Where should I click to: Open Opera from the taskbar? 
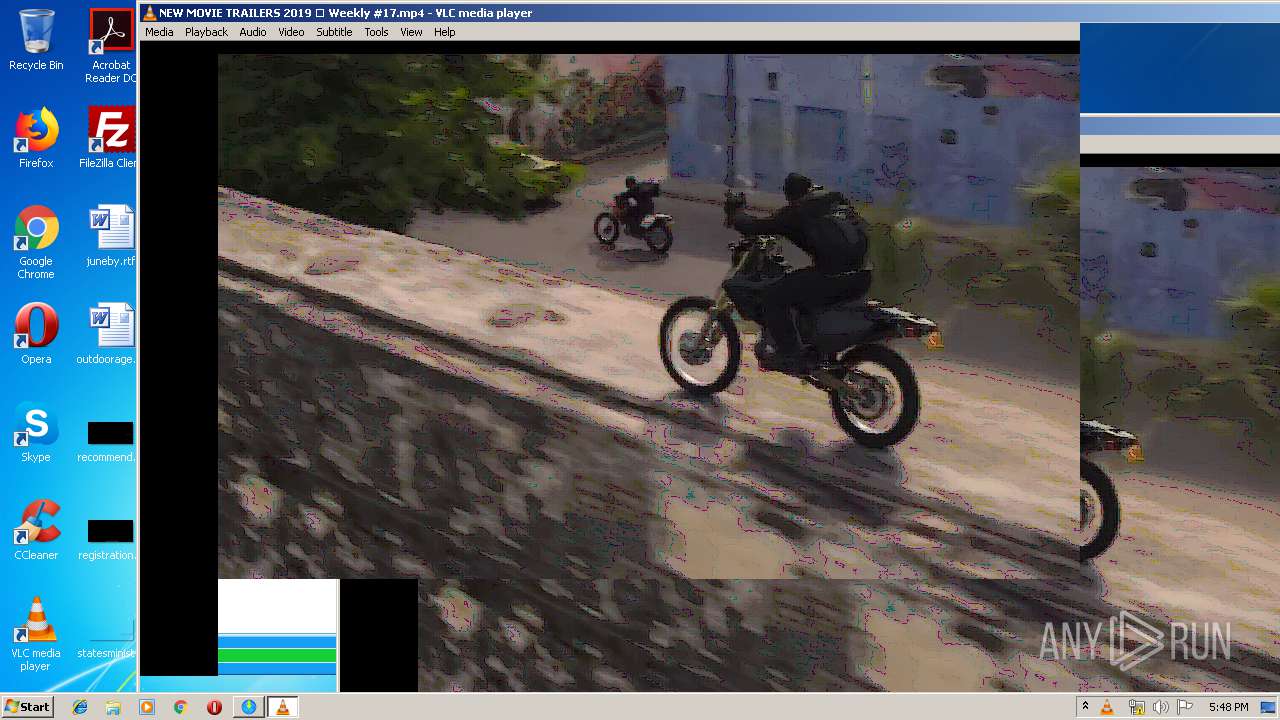point(214,707)
